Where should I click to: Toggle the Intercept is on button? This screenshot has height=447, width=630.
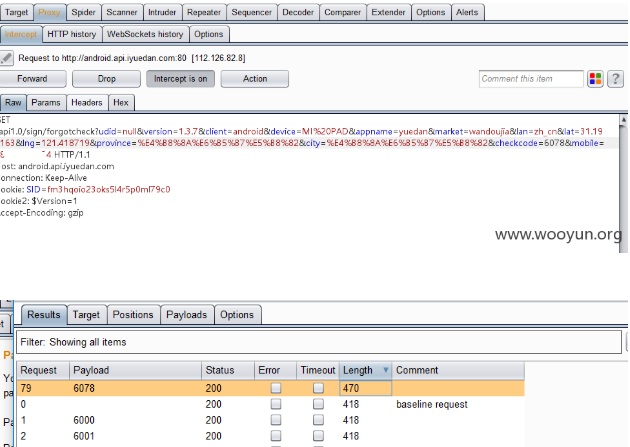[x=180, y=79]
